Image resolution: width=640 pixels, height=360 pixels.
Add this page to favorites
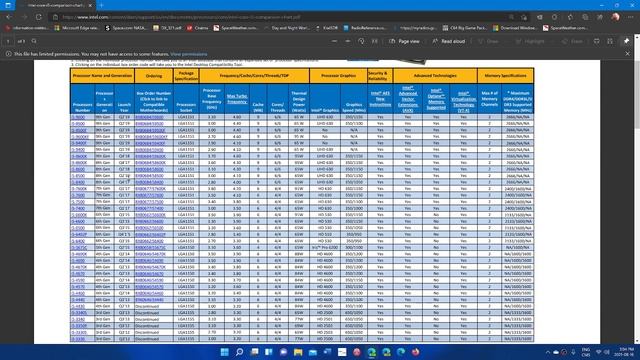click(524, 17)
